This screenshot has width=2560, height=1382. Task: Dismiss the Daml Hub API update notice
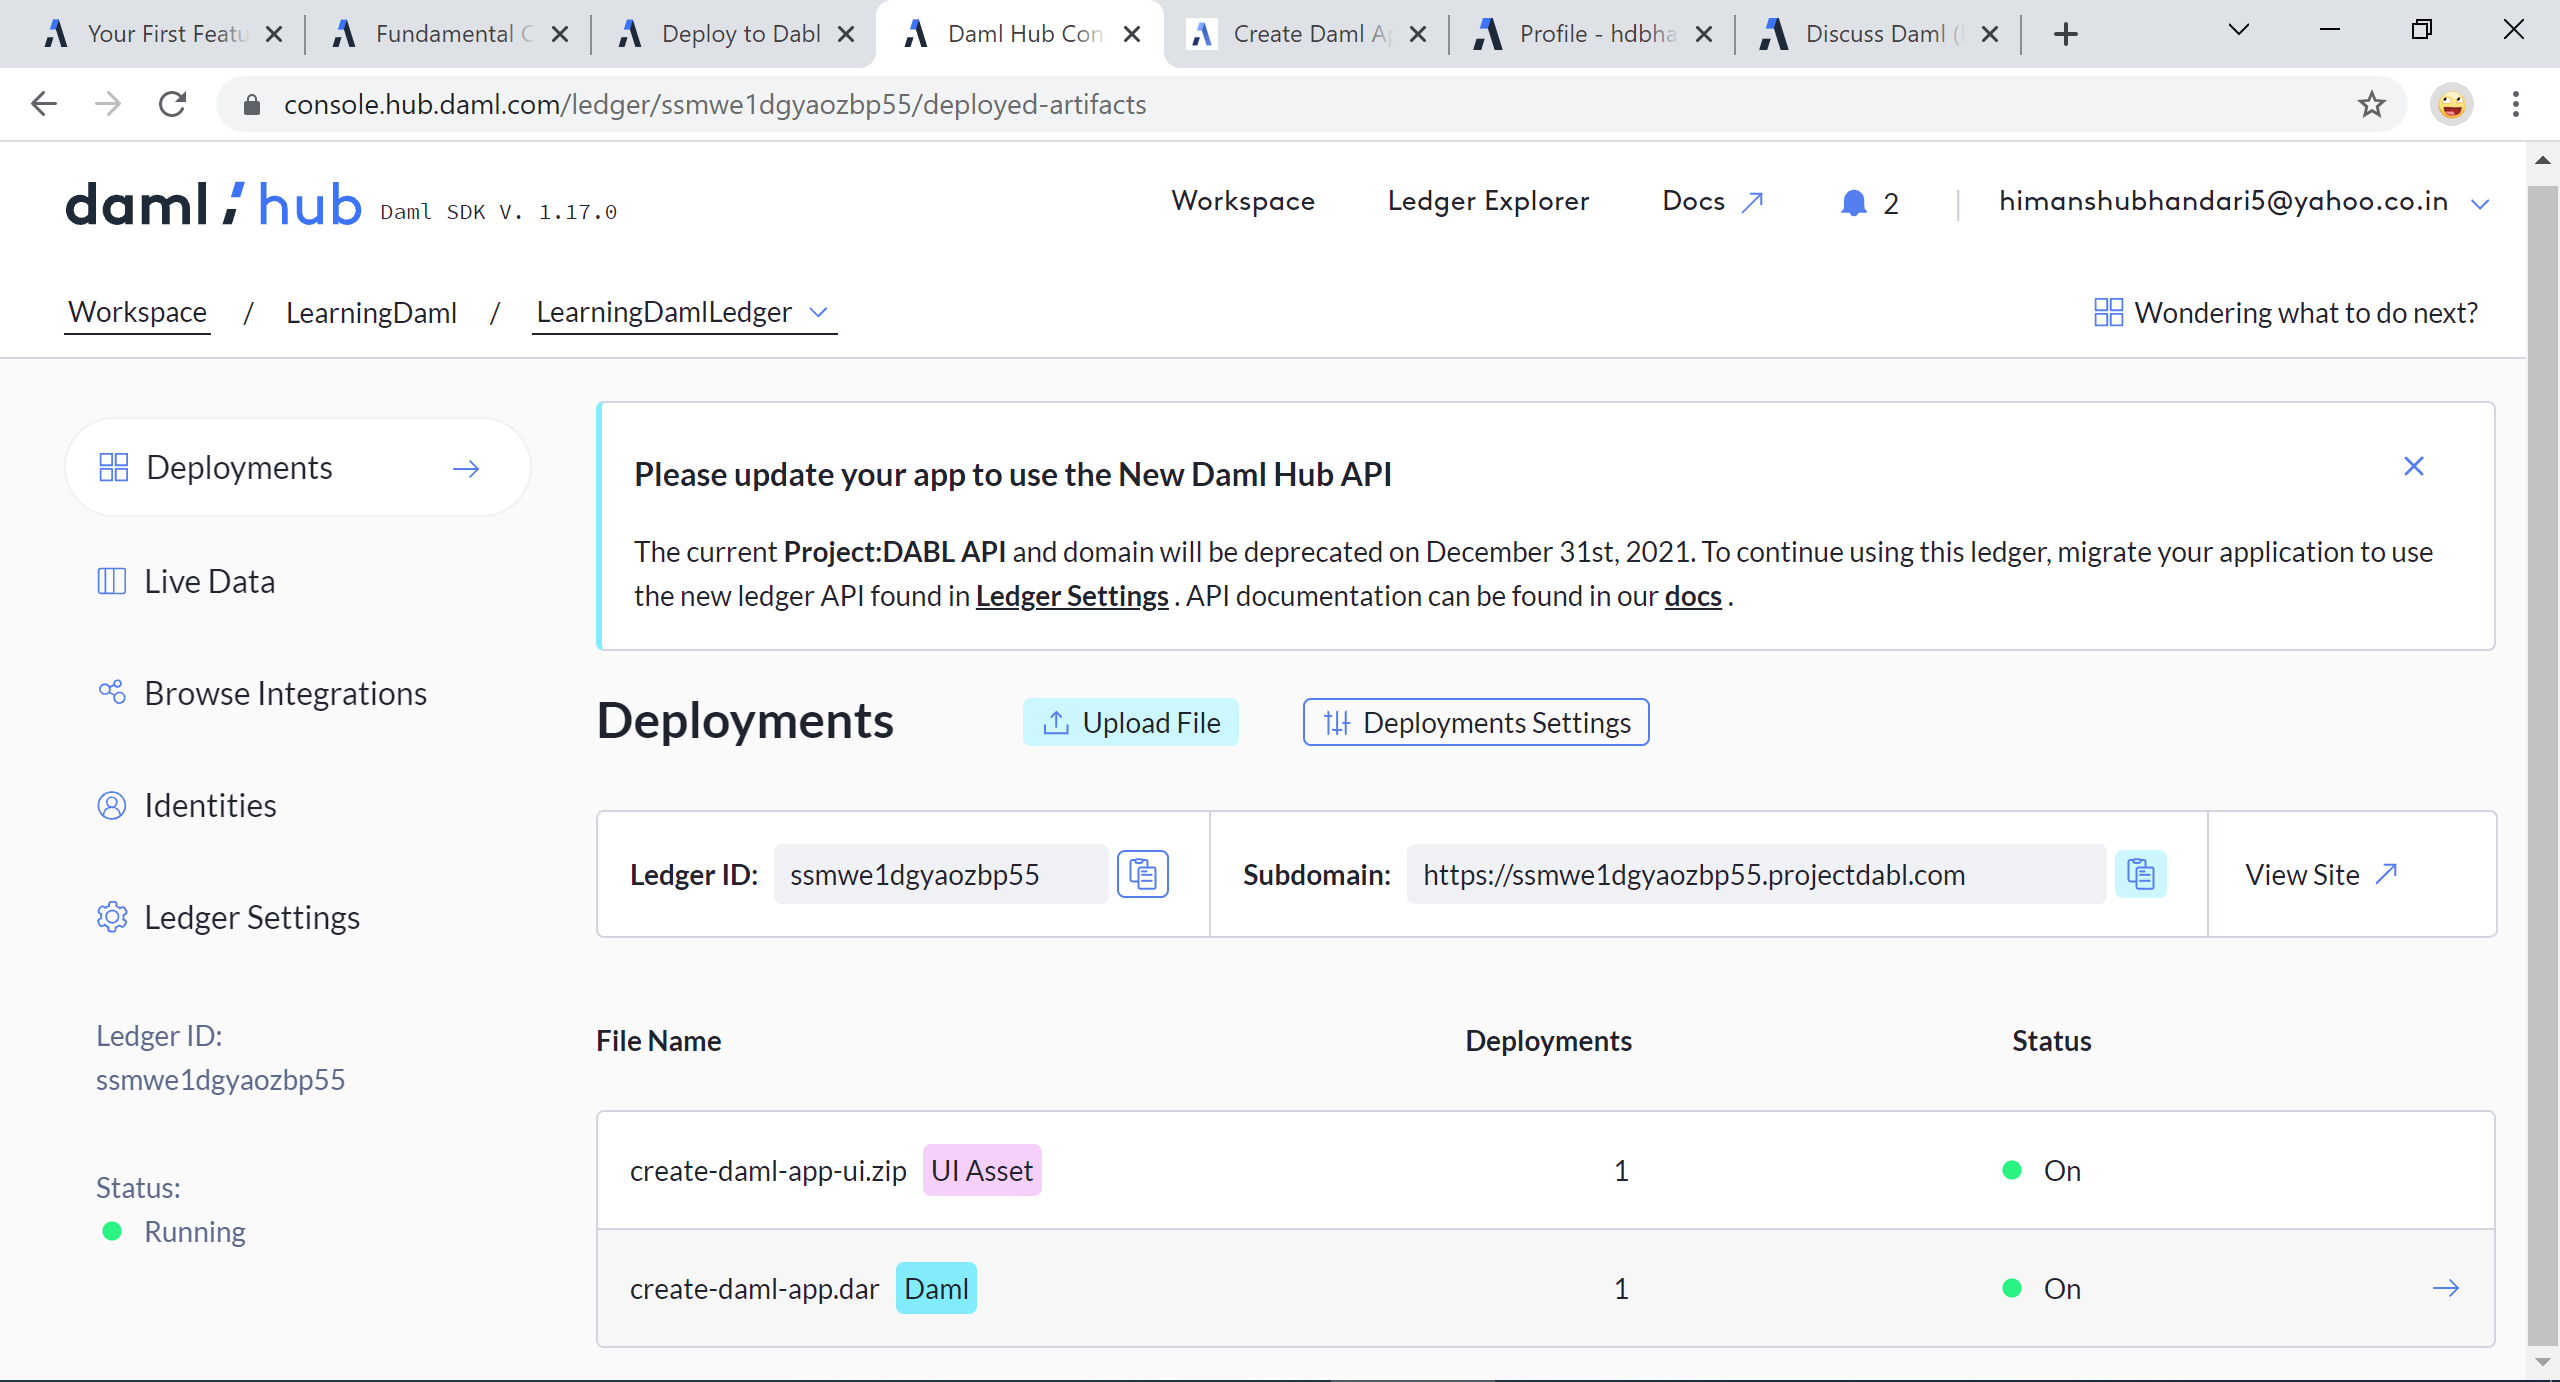click(x=2413, y=466)
